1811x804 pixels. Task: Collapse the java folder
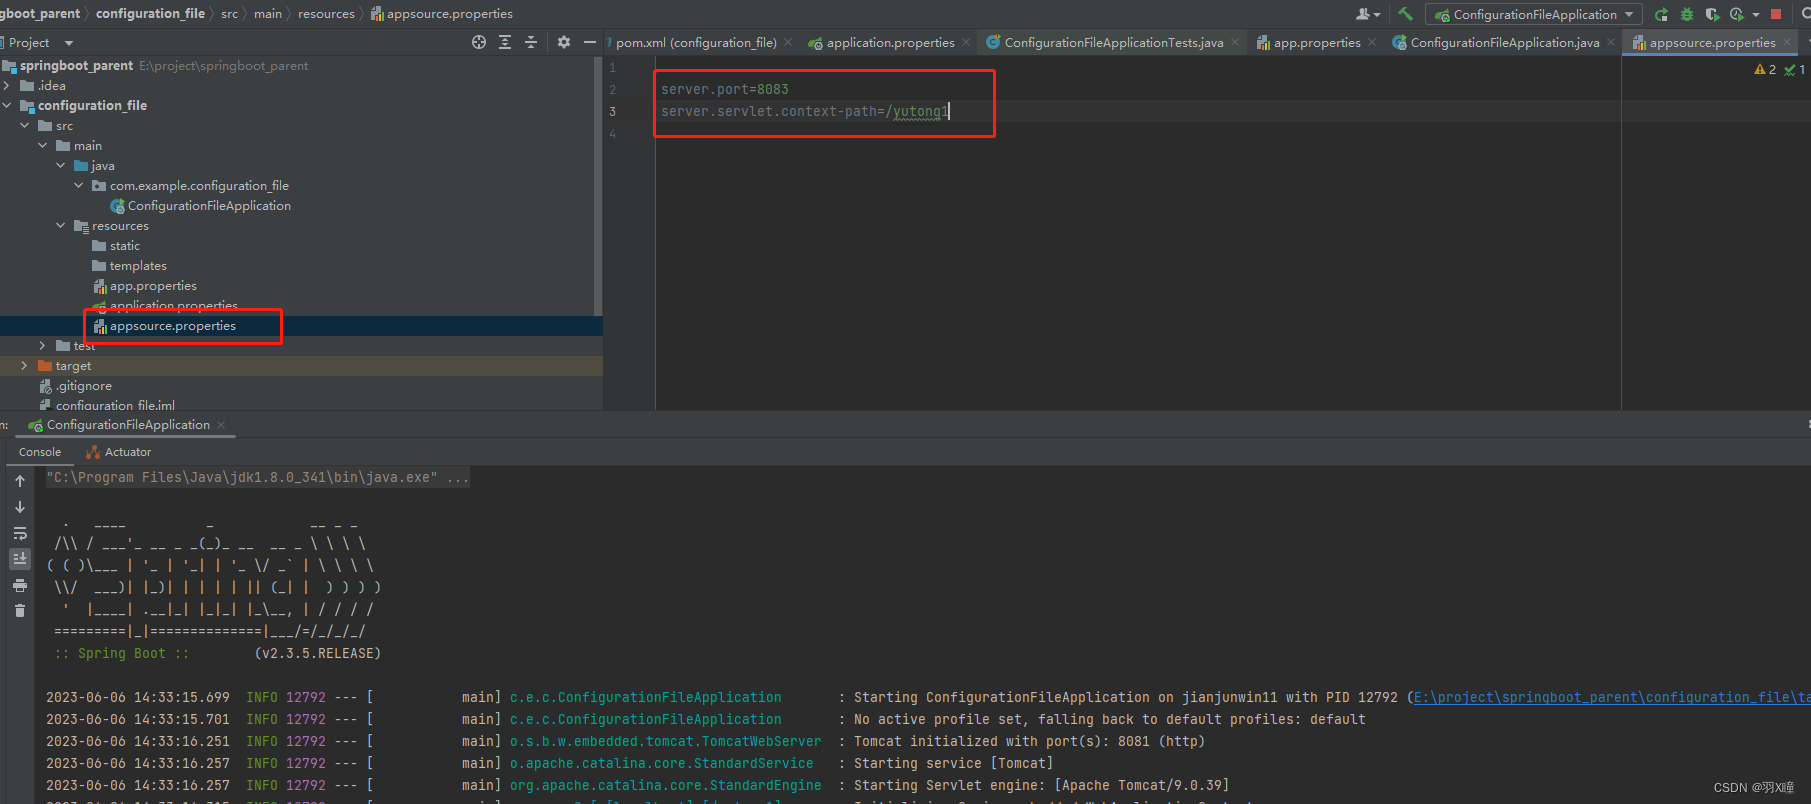[x=61, y=166]
